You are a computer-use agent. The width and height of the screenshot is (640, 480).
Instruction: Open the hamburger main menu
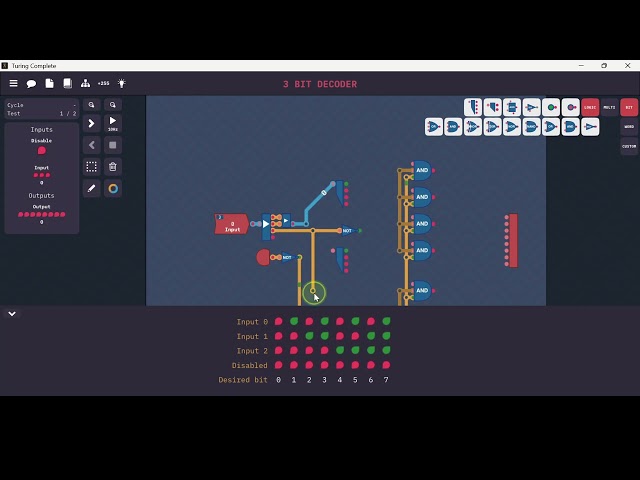point(13,83)
